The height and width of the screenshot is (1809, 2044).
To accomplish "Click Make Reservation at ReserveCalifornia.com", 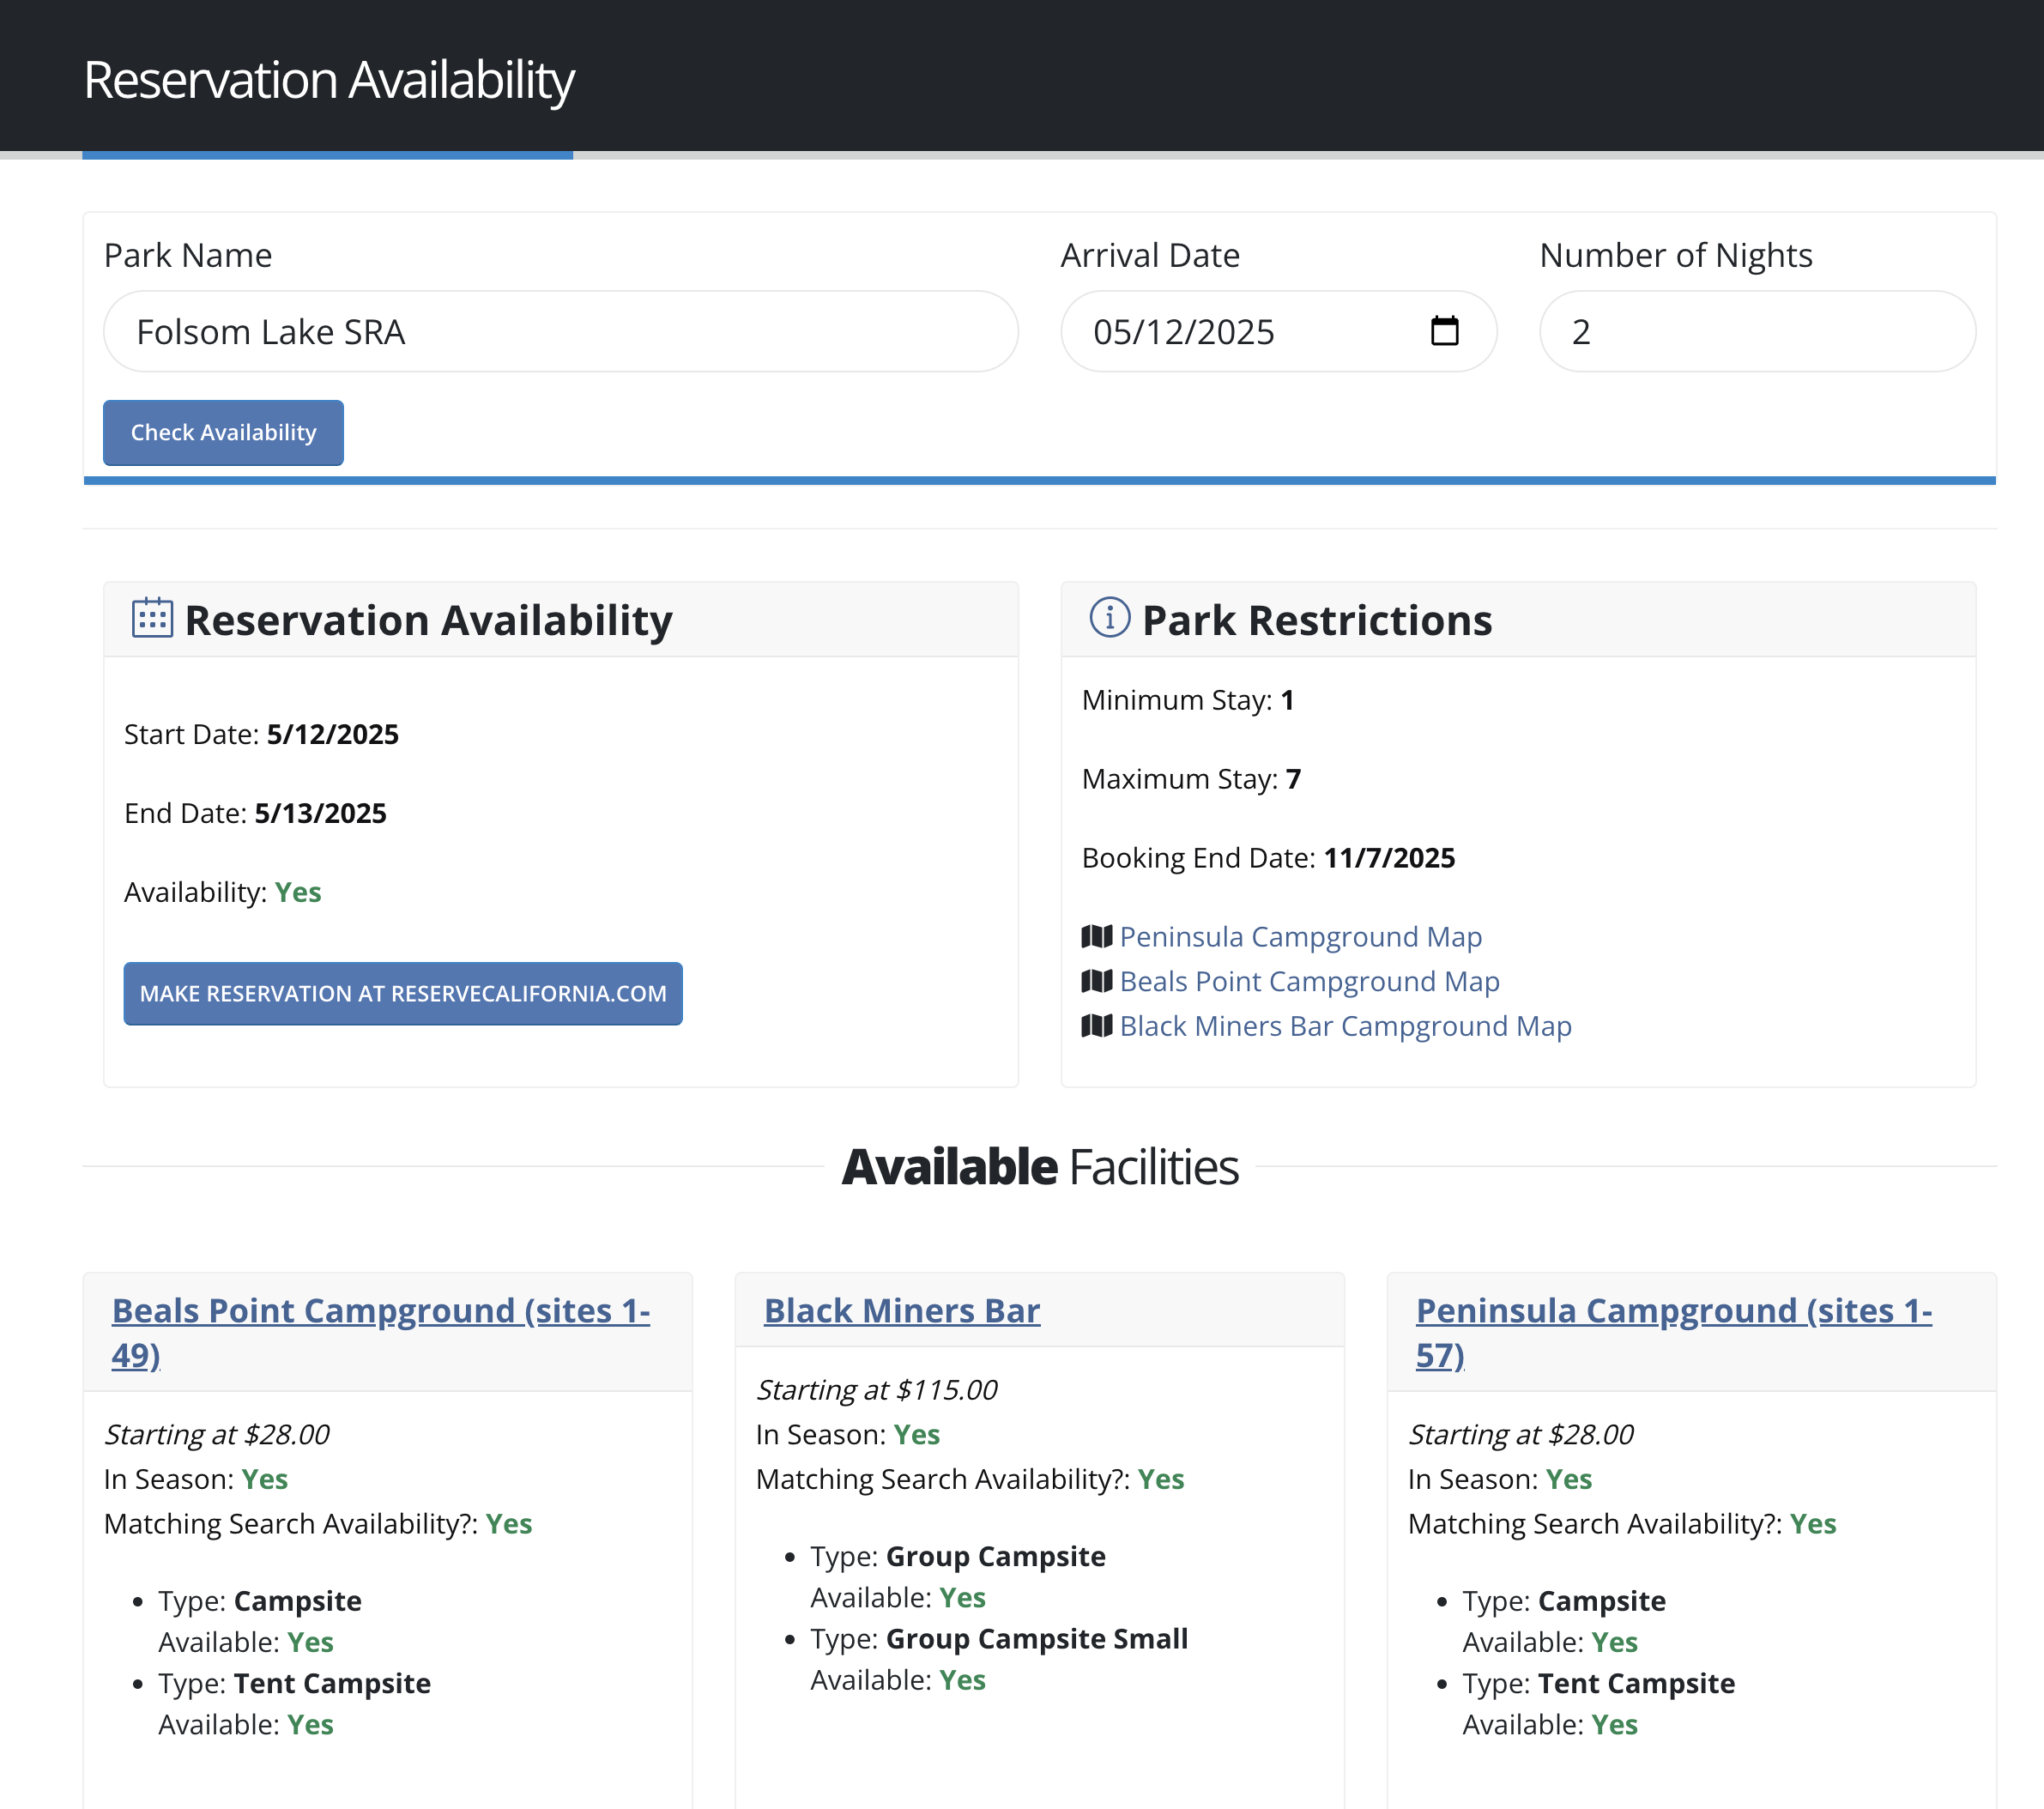I will [x=402, y=993].
